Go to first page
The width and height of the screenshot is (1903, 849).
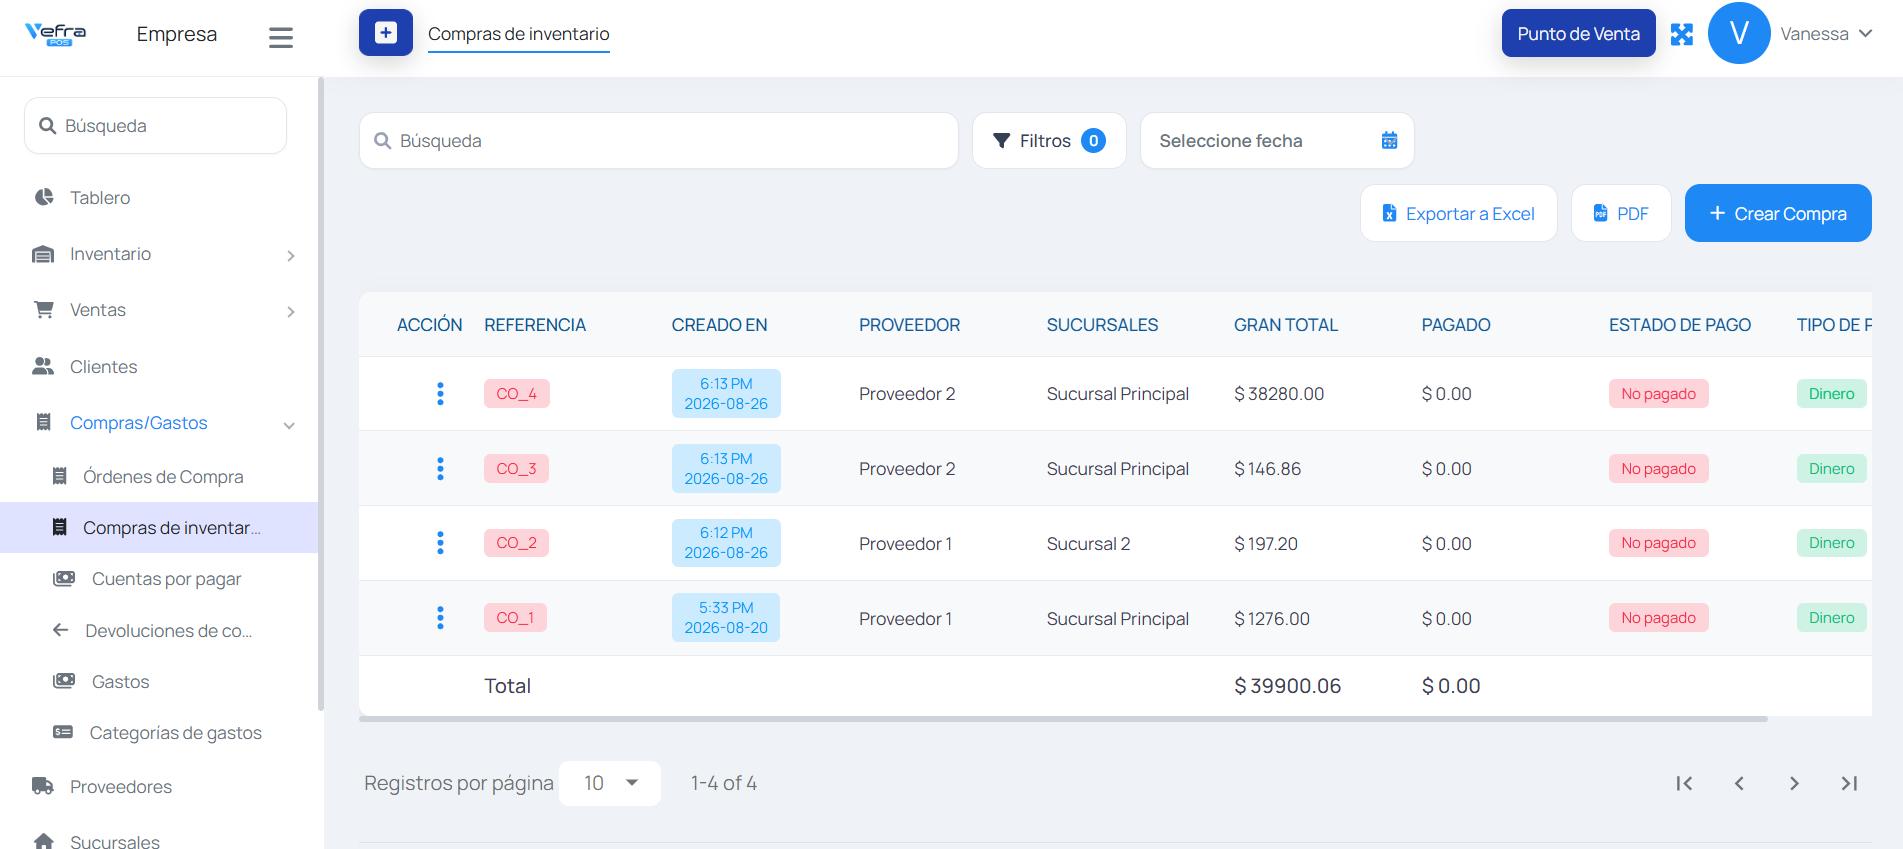click(x=1684, y=783)
